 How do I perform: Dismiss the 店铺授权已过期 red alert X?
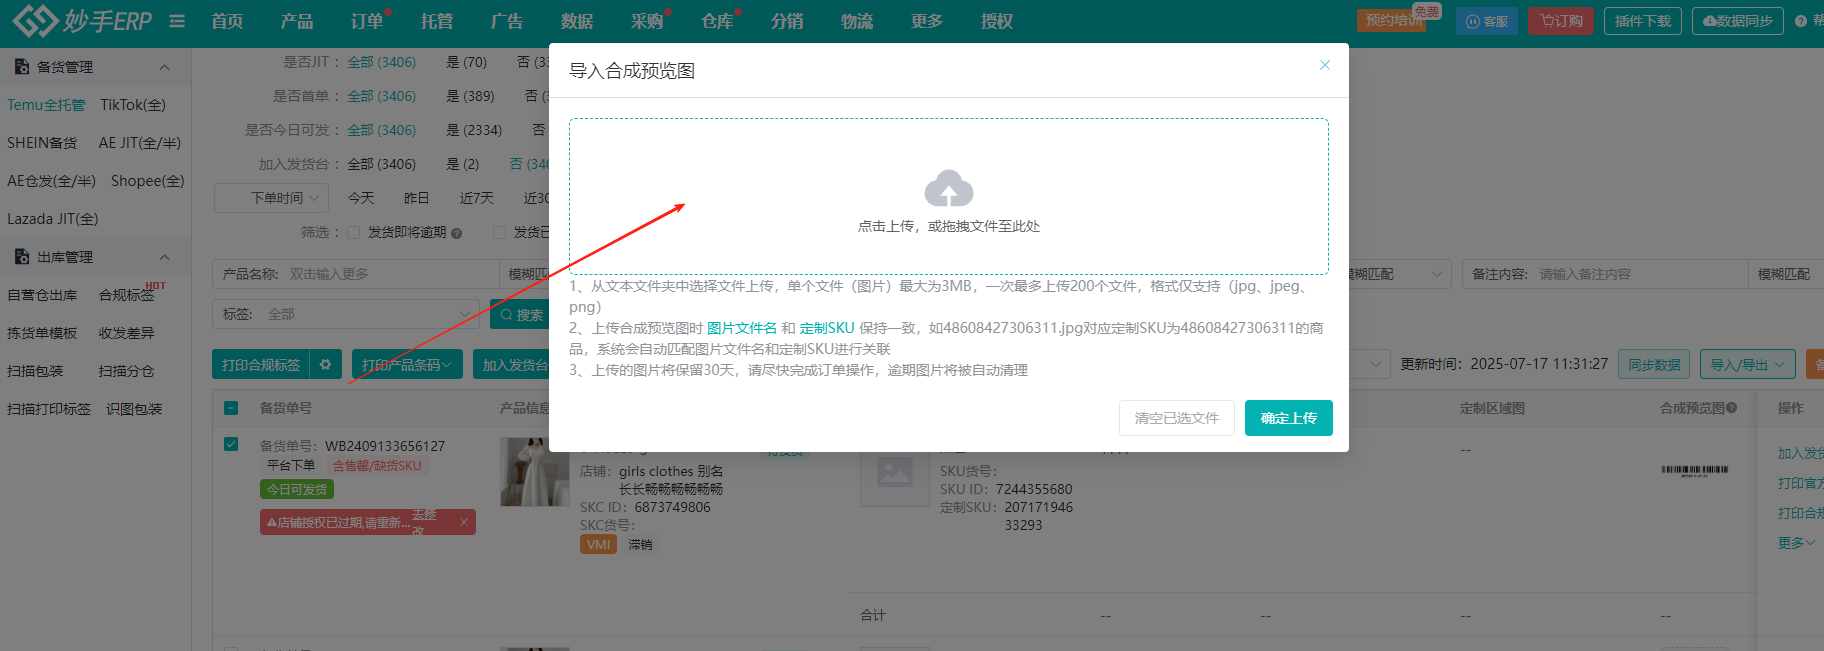pos(464,522)
